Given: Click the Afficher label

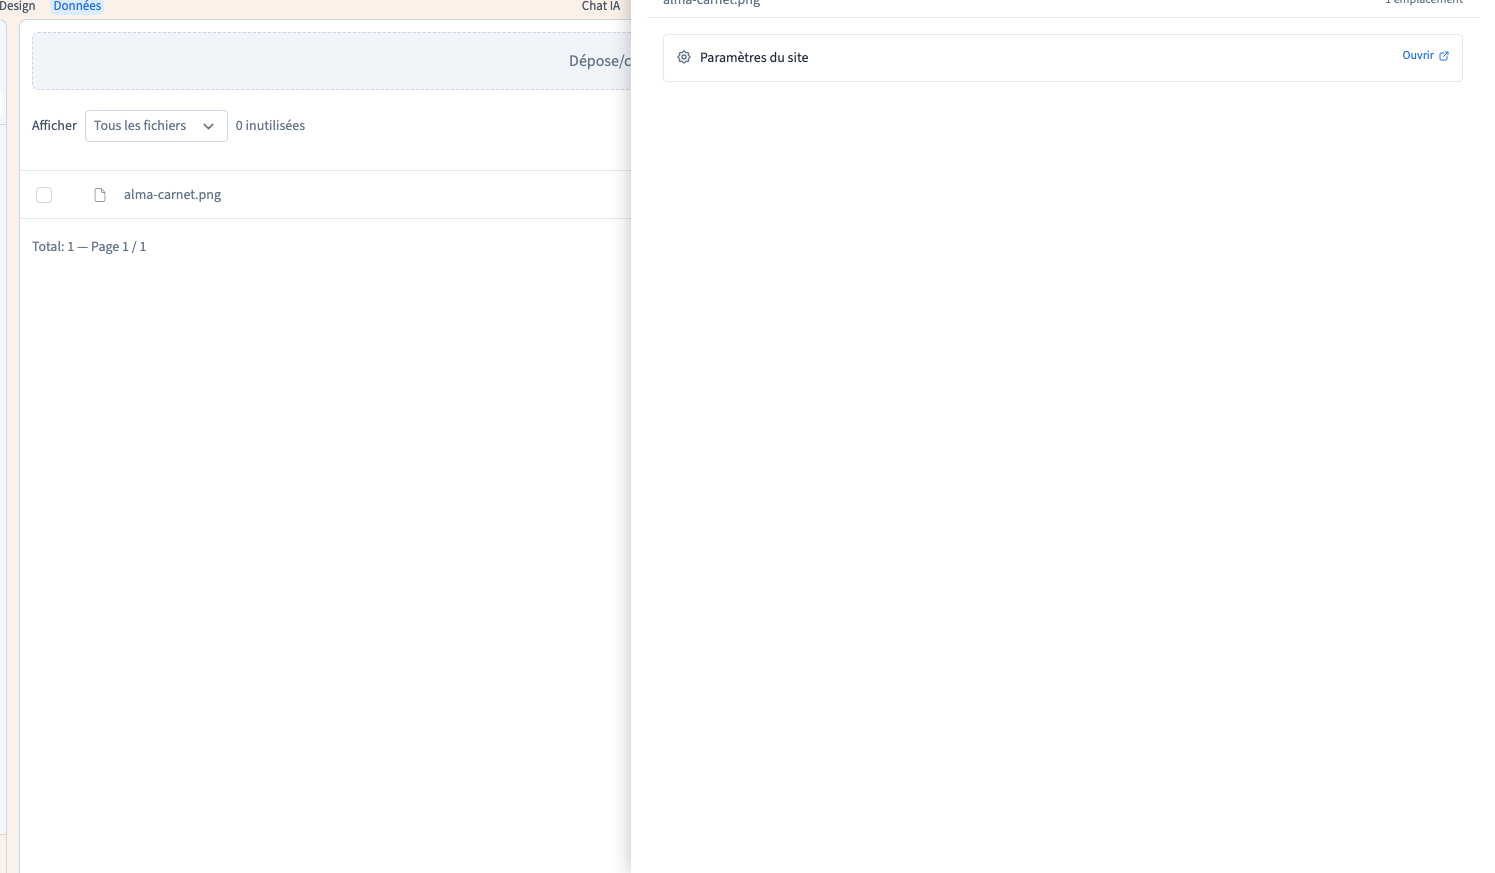Looking at the screenshot, I should click(x=54, y=126).
